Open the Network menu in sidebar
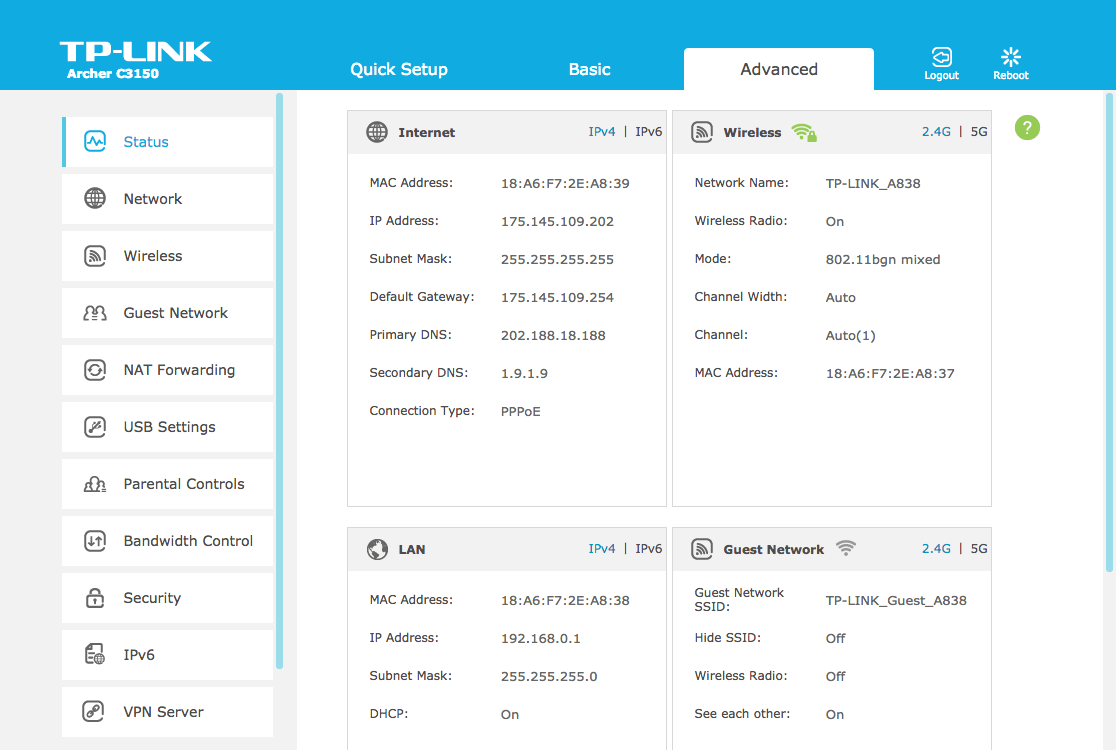The height and width of the screenshot is (750, 1116). pos(153,199)
